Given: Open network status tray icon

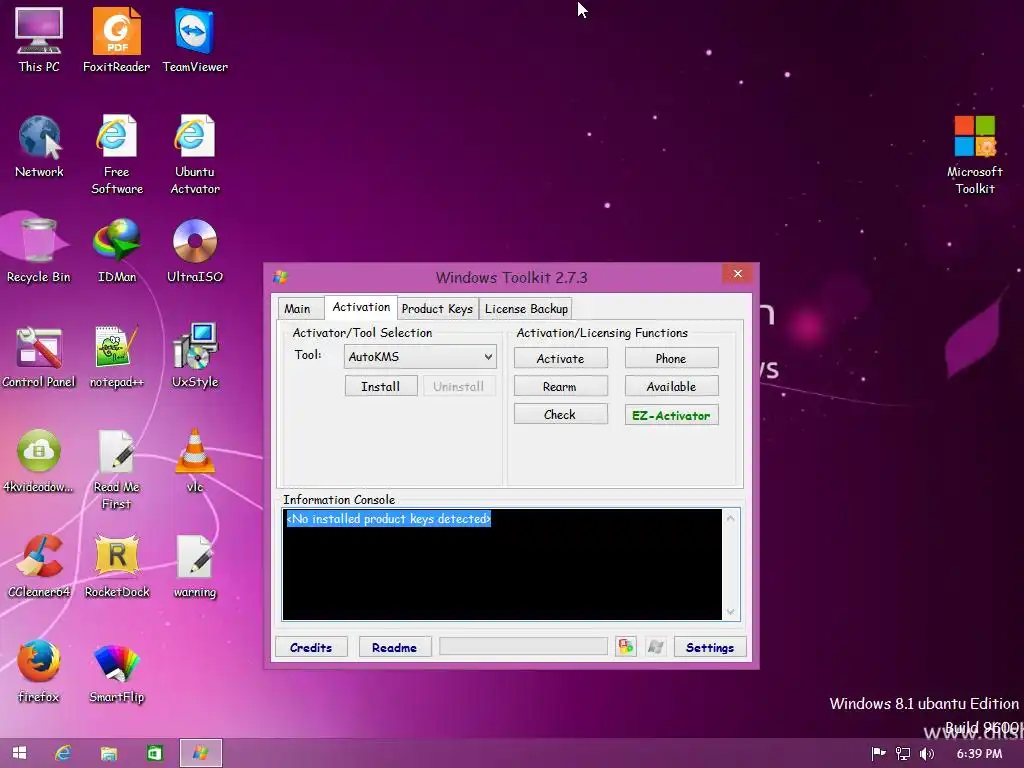Looking at the screenshot, I should point(903,754).
